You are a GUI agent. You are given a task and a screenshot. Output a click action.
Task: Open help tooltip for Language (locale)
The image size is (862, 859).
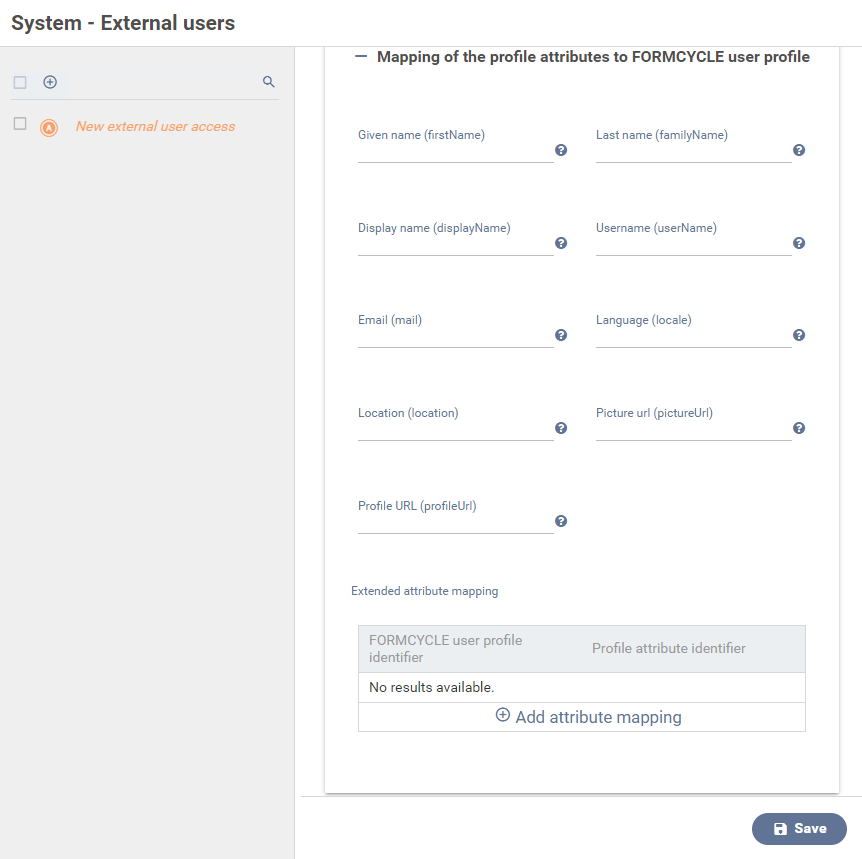point(799,335)
